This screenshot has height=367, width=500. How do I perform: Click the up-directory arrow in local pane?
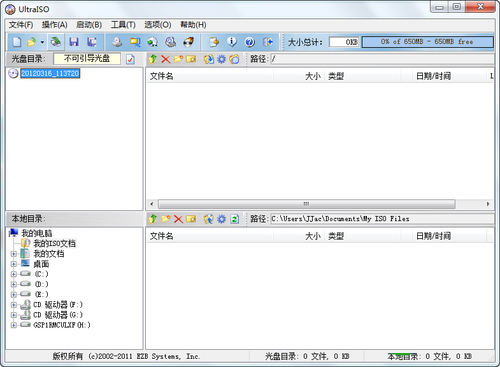153,219
